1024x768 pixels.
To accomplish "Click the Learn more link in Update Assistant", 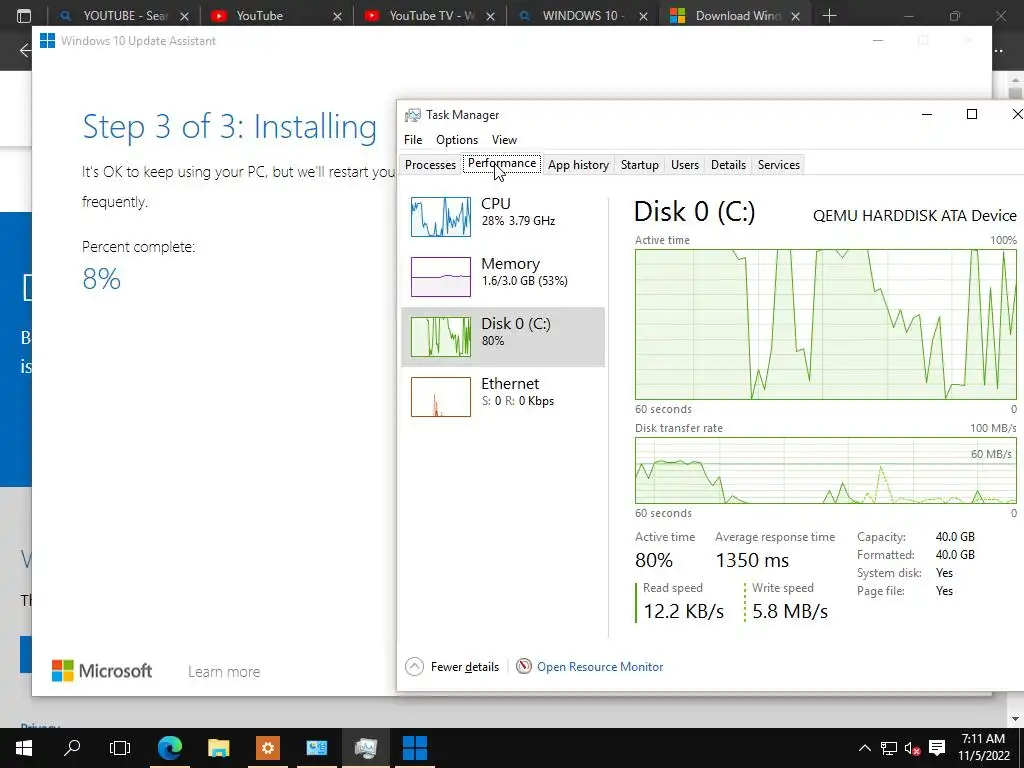I will click(x=224, y=671).
